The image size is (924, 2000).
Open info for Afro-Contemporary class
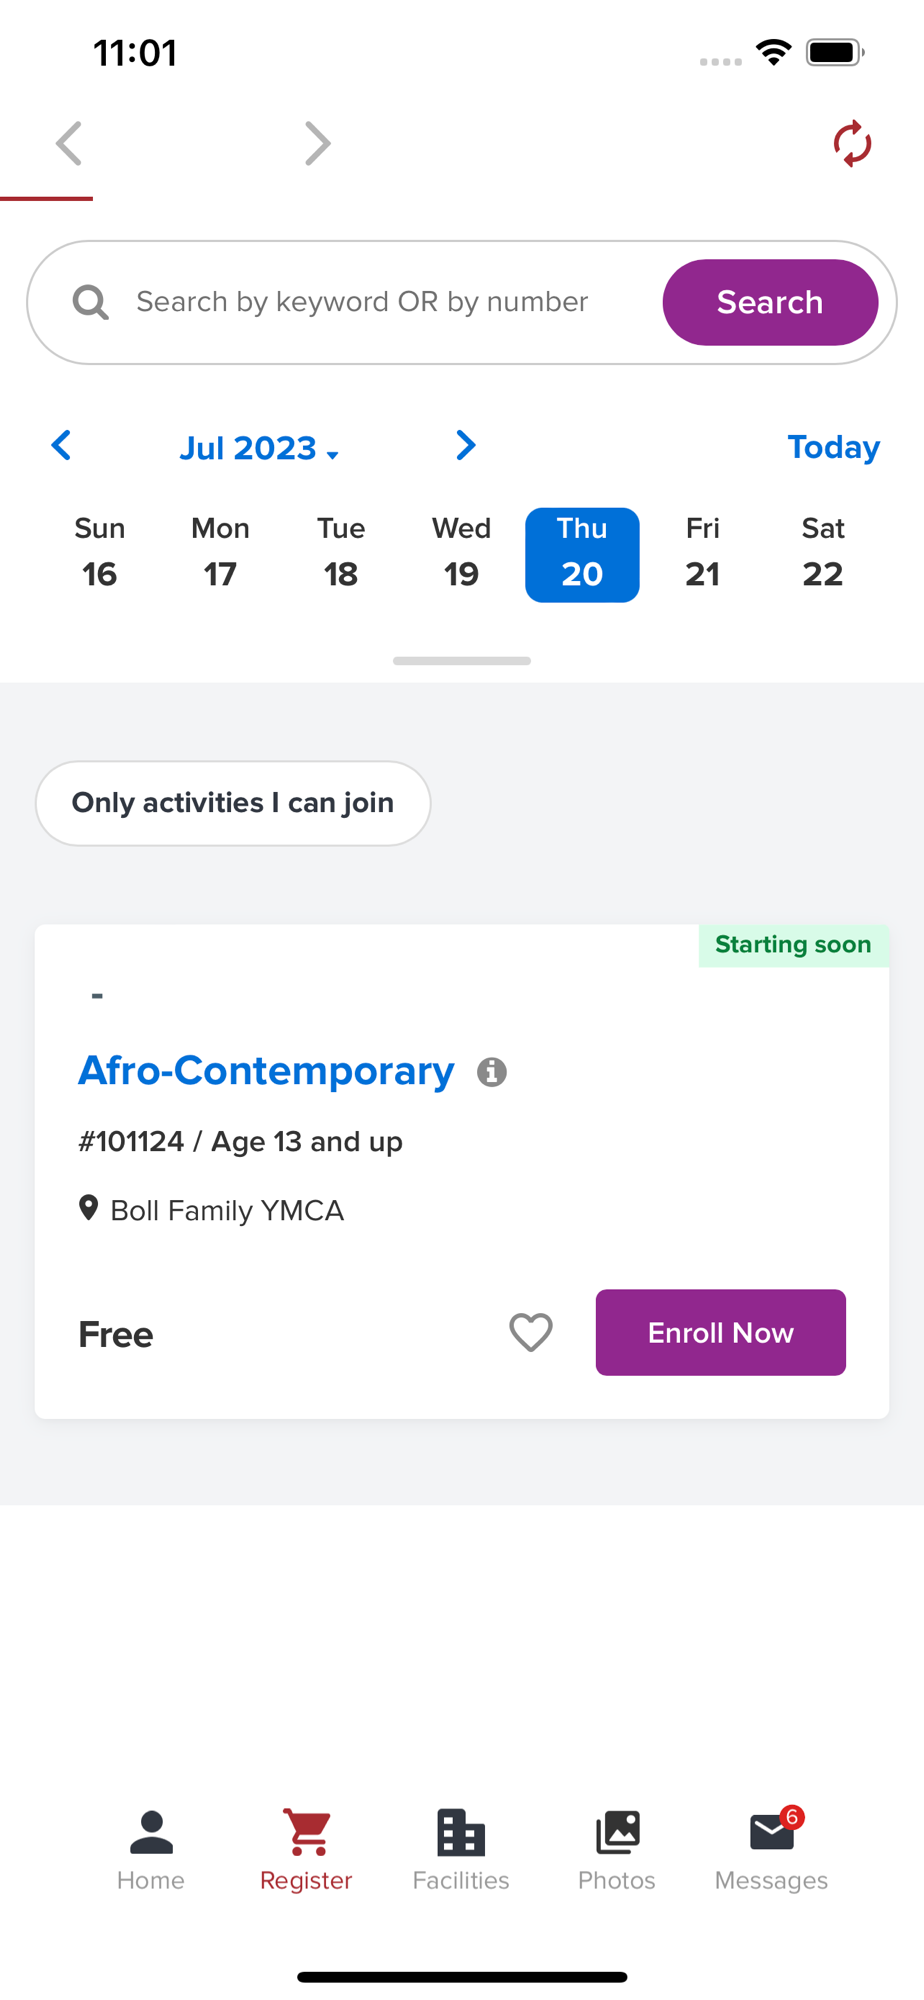[x=491, y=1072]
